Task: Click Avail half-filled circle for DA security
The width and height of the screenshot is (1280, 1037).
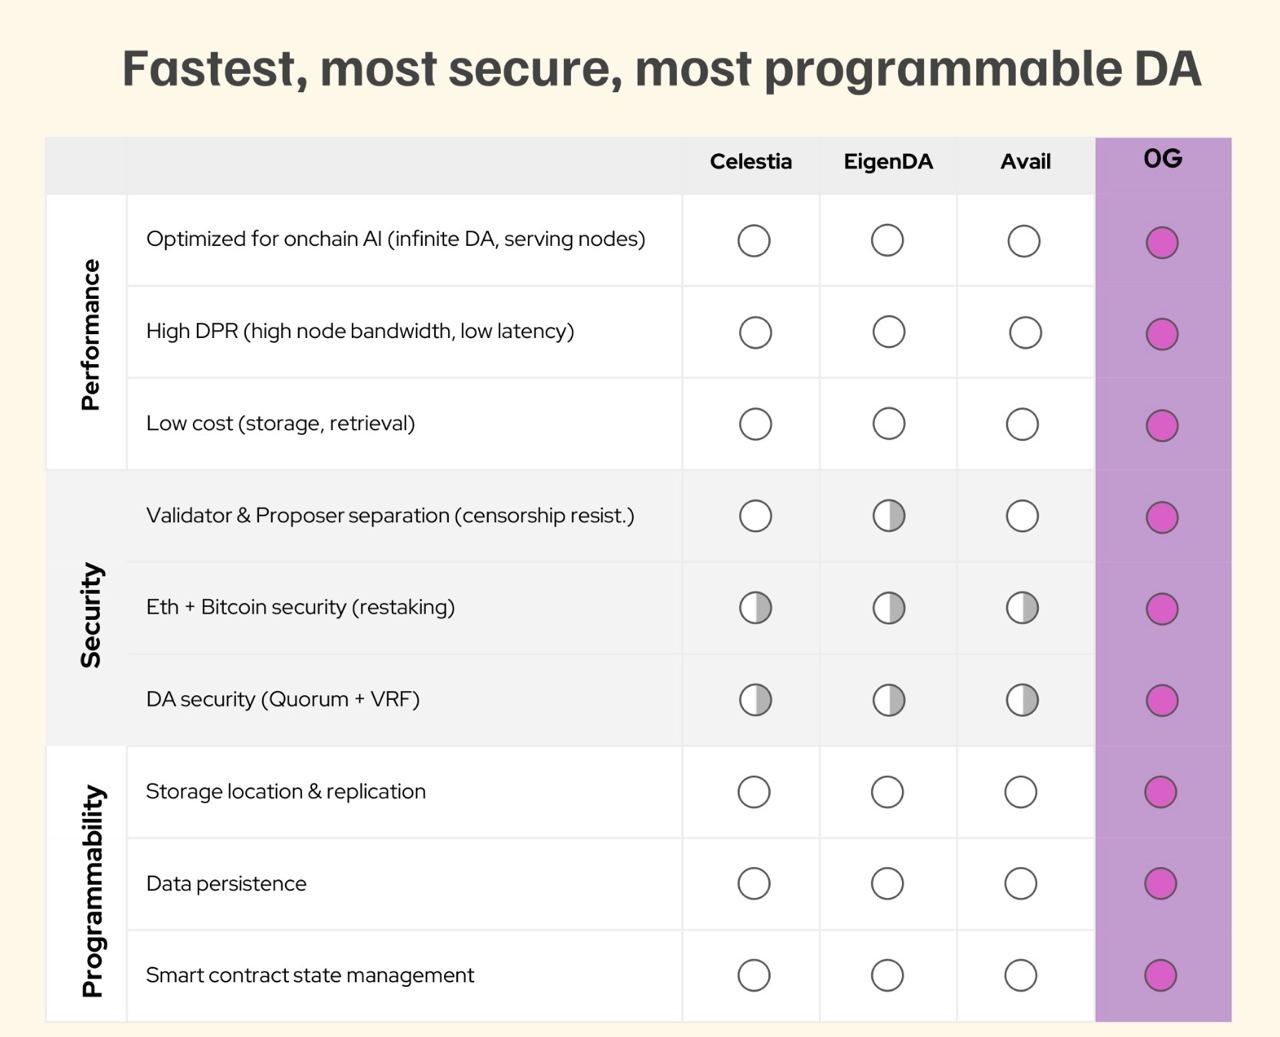Action: 1022,700
